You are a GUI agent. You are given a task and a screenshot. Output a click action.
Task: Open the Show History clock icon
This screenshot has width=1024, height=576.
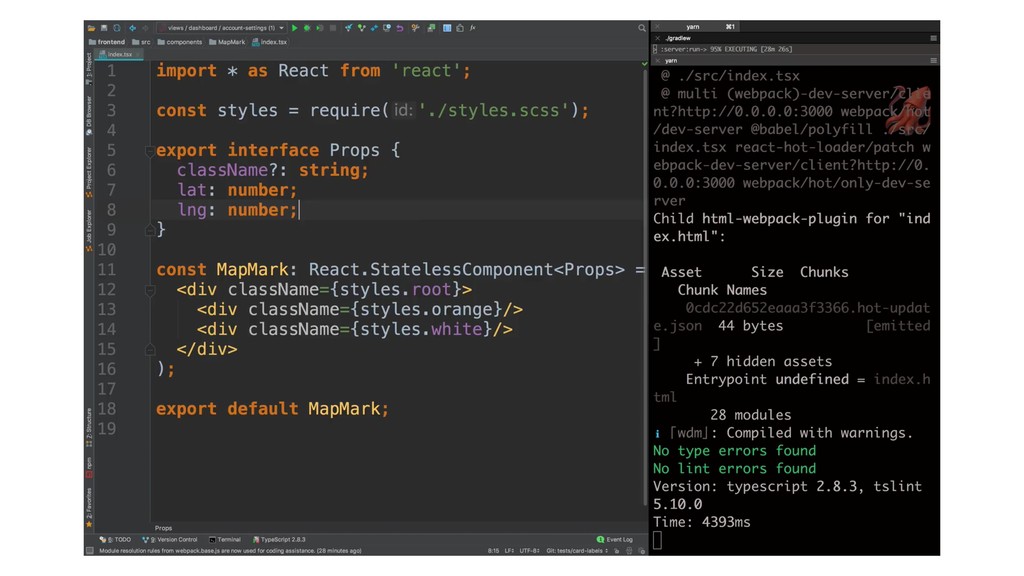pos(387,28)
